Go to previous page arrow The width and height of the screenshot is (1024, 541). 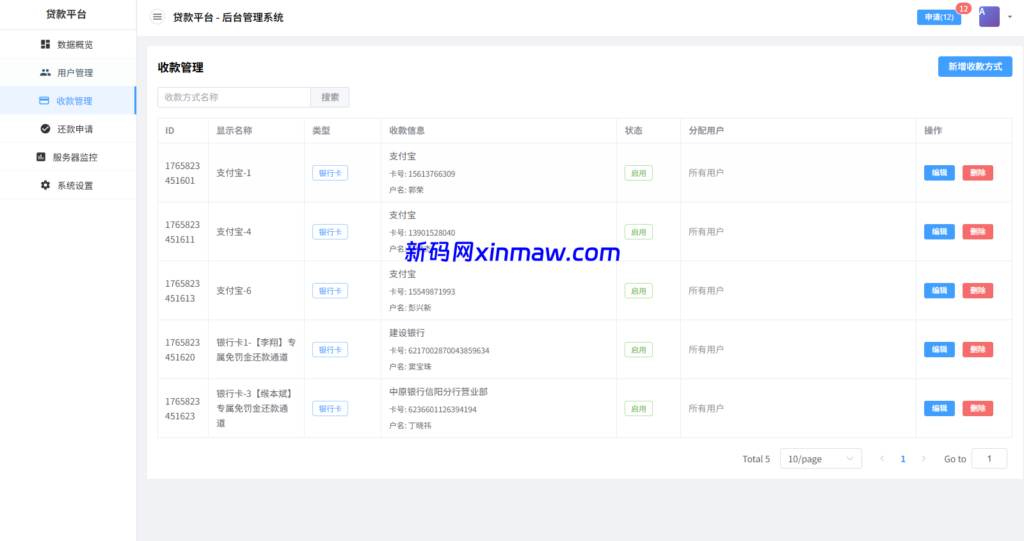tap(882, 459)
